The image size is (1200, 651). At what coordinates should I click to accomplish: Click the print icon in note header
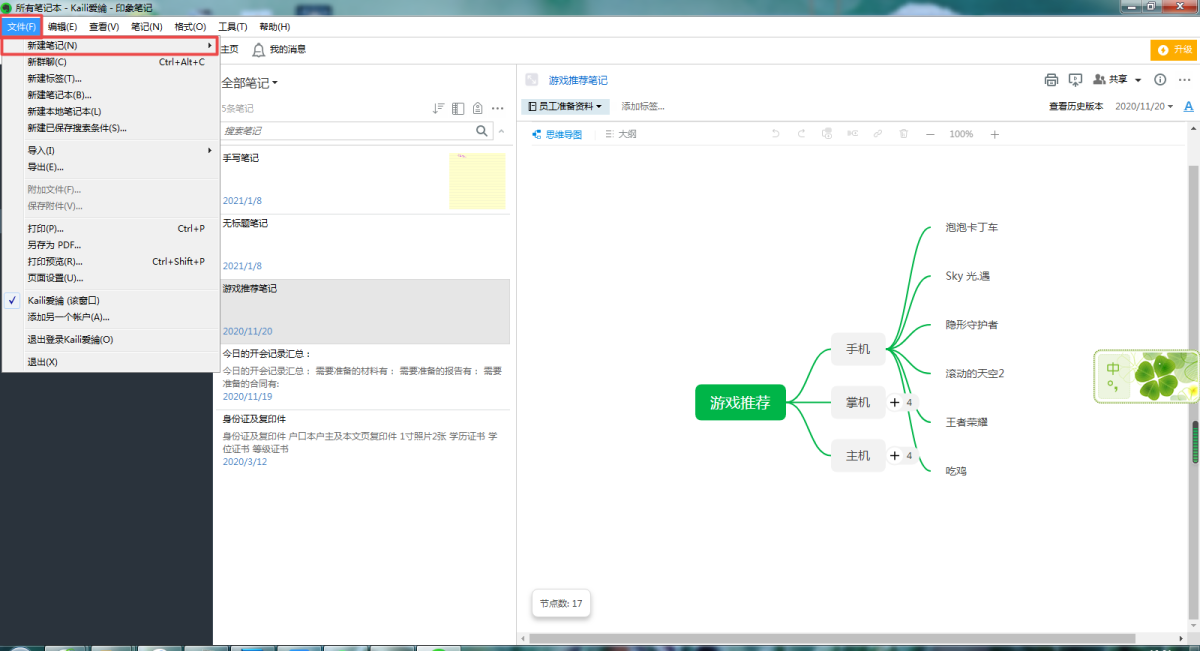point(1051,80)
